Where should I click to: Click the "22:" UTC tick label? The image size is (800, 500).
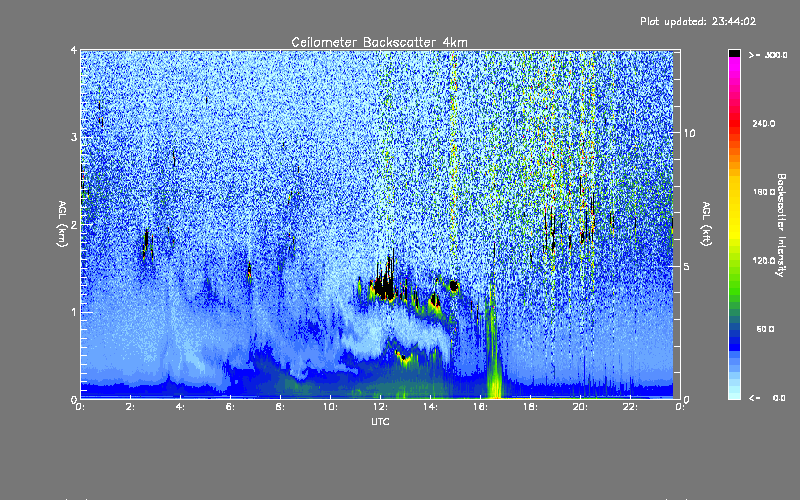[630, 407]
